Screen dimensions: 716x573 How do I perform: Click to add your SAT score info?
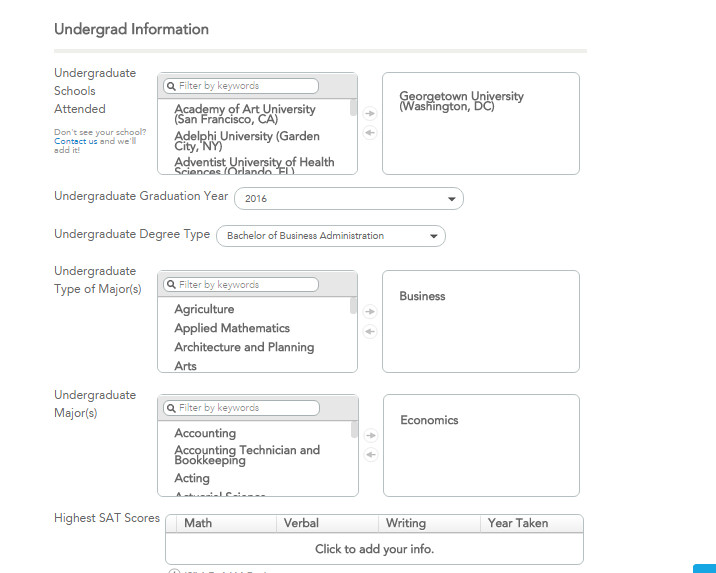pyautogui.click(x=374, y=549)
